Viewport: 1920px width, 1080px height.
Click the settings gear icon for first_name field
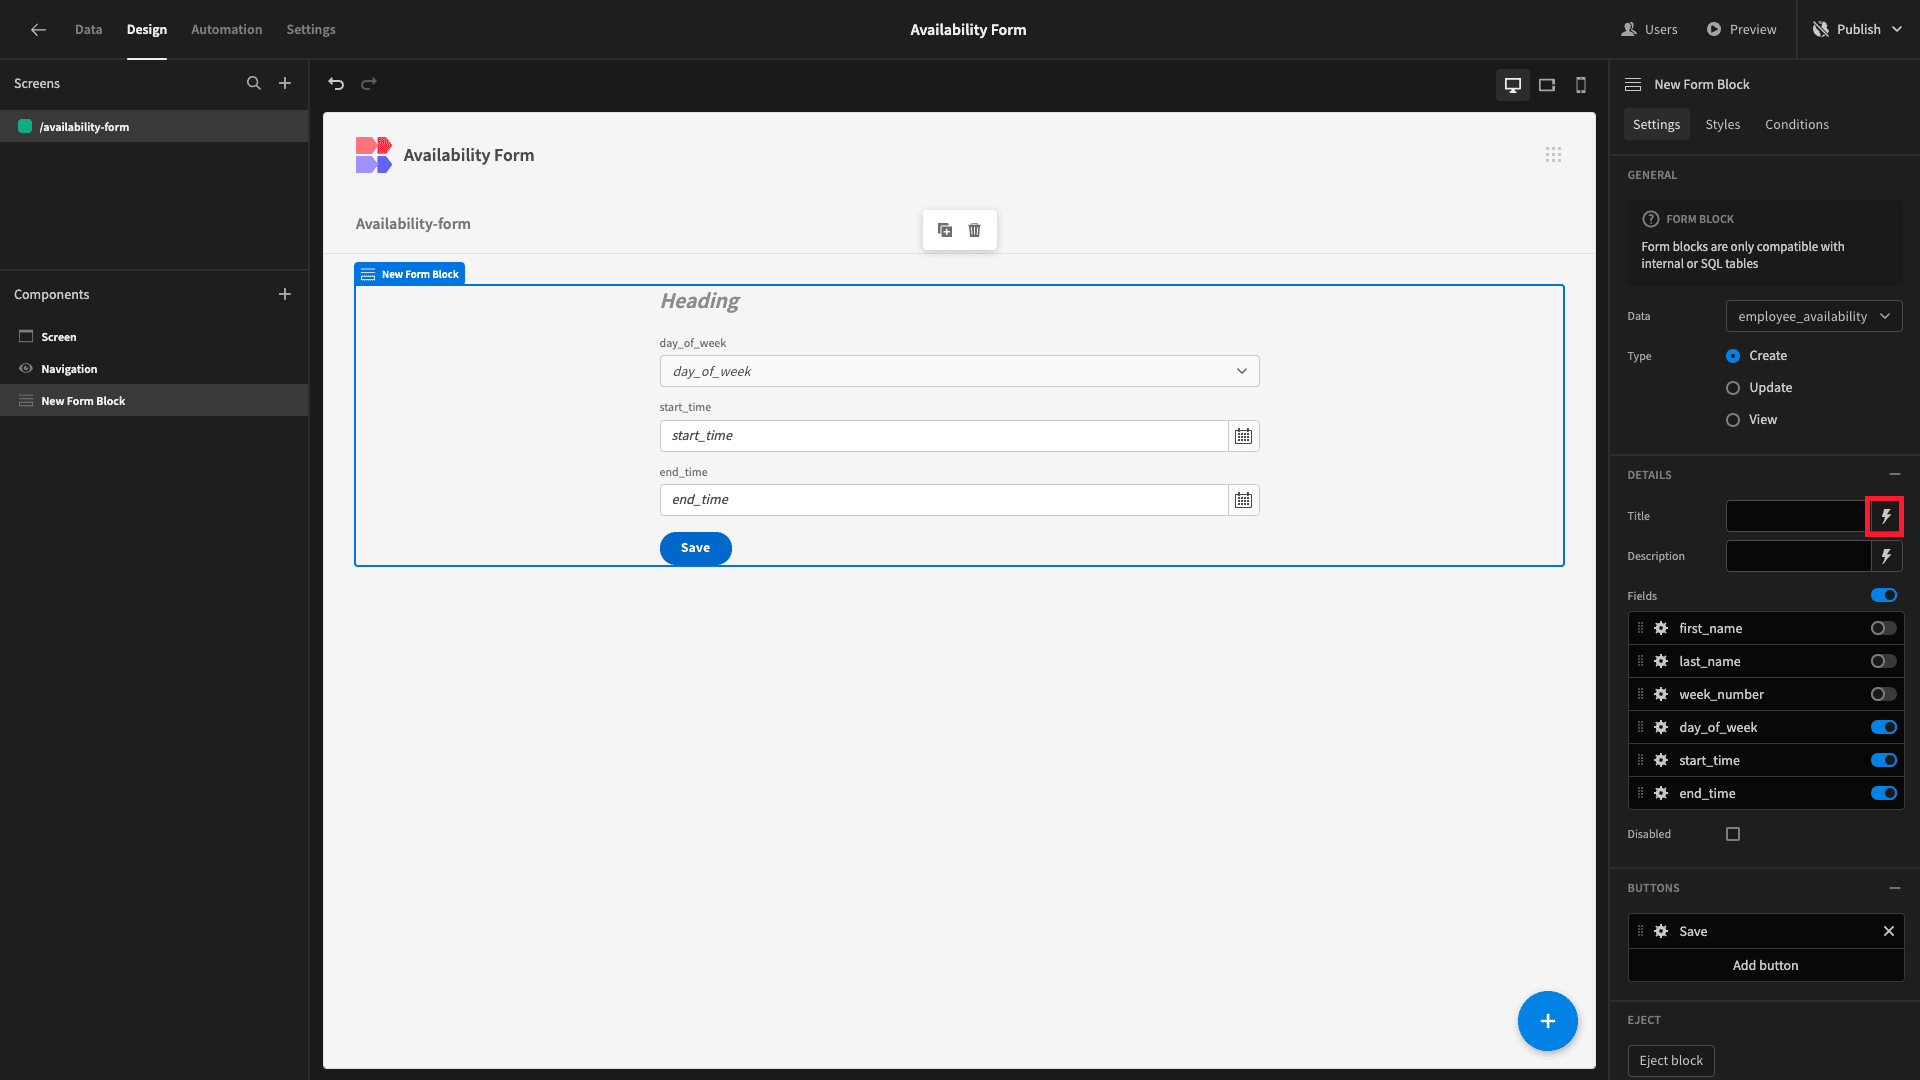point(1660,628)
